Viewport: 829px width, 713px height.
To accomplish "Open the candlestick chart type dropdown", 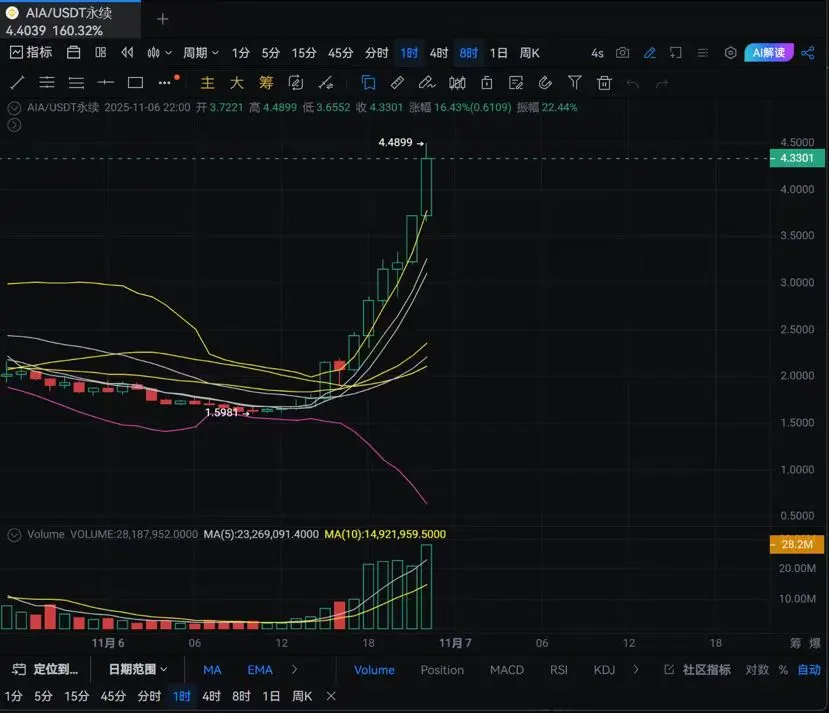I will pos(160,52).
